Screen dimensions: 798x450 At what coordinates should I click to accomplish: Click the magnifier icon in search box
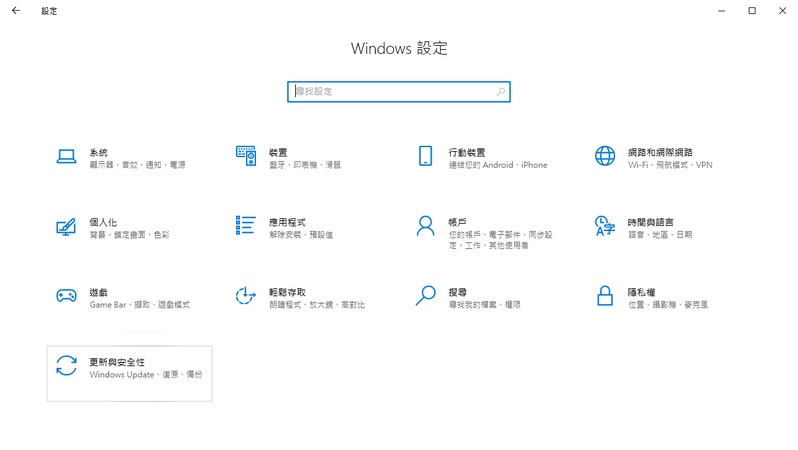501,92
